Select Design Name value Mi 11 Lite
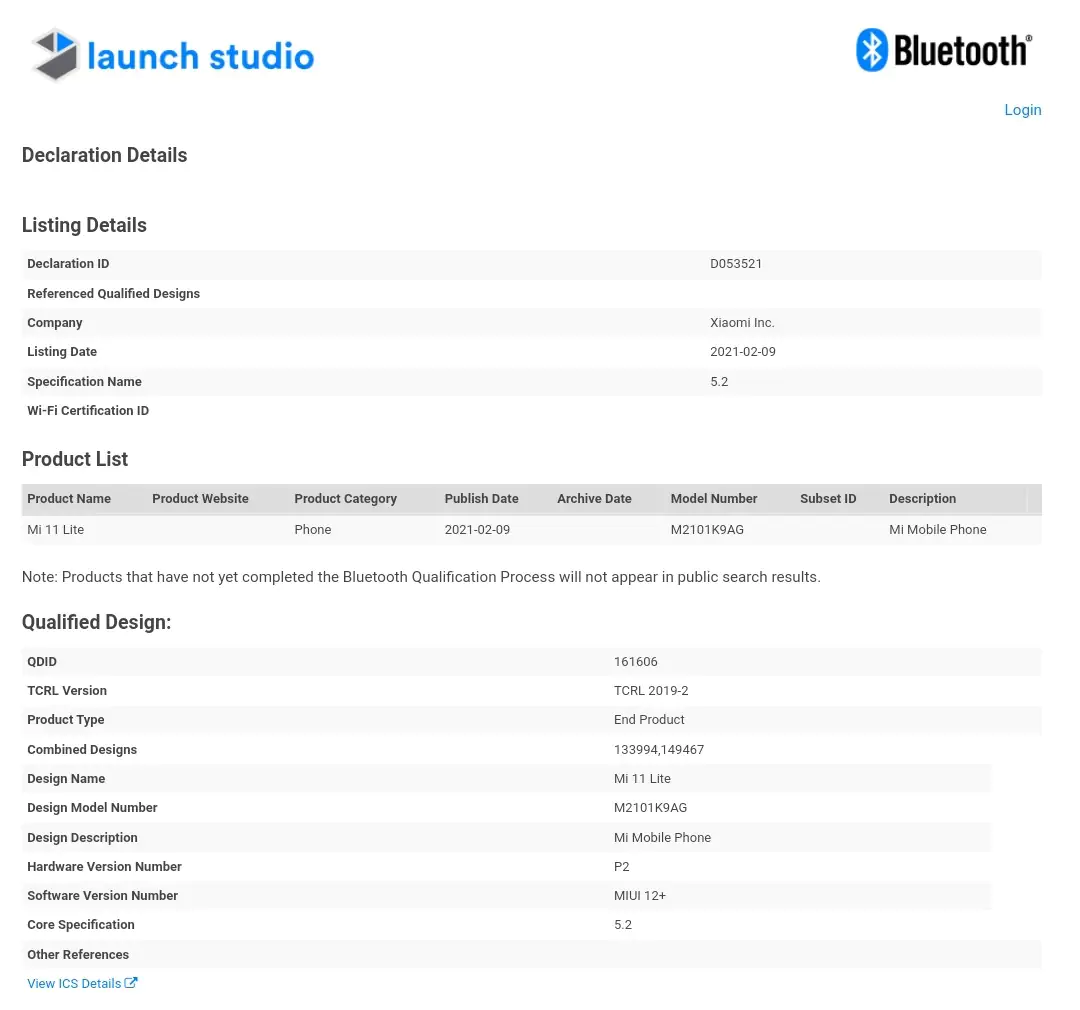The image size is (1080, 1010). pos(642,779)
